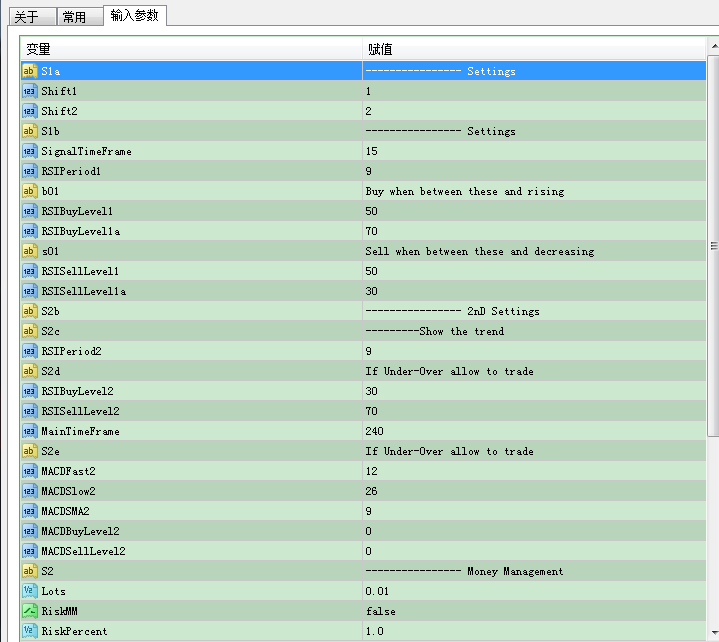
Task: Select the MACDSMA2 variable name
Action: [x=66, y=511]
